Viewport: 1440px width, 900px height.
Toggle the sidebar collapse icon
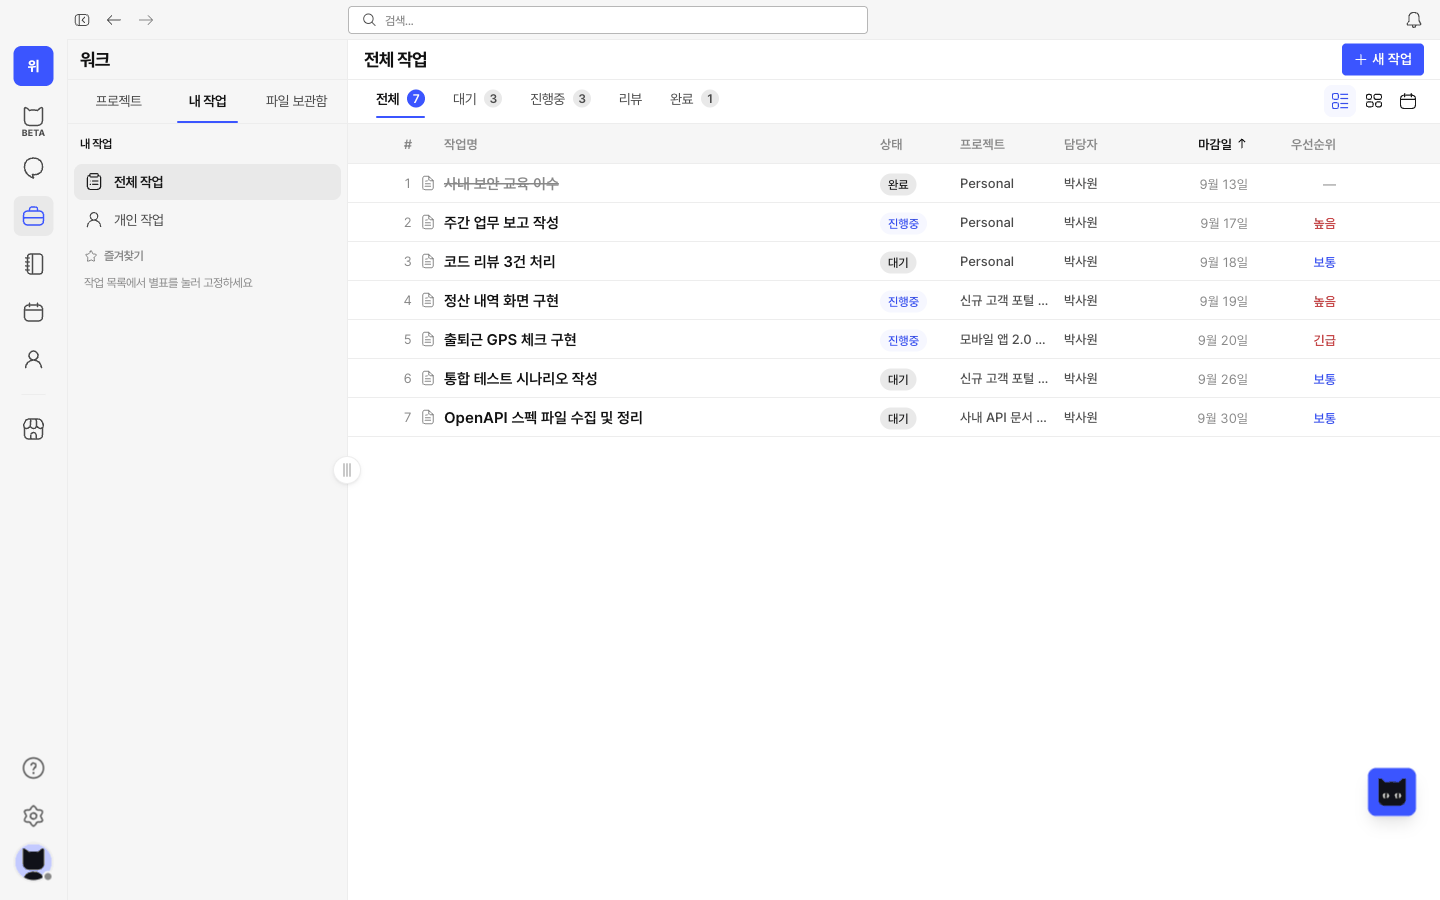click(x=82, y=20)
